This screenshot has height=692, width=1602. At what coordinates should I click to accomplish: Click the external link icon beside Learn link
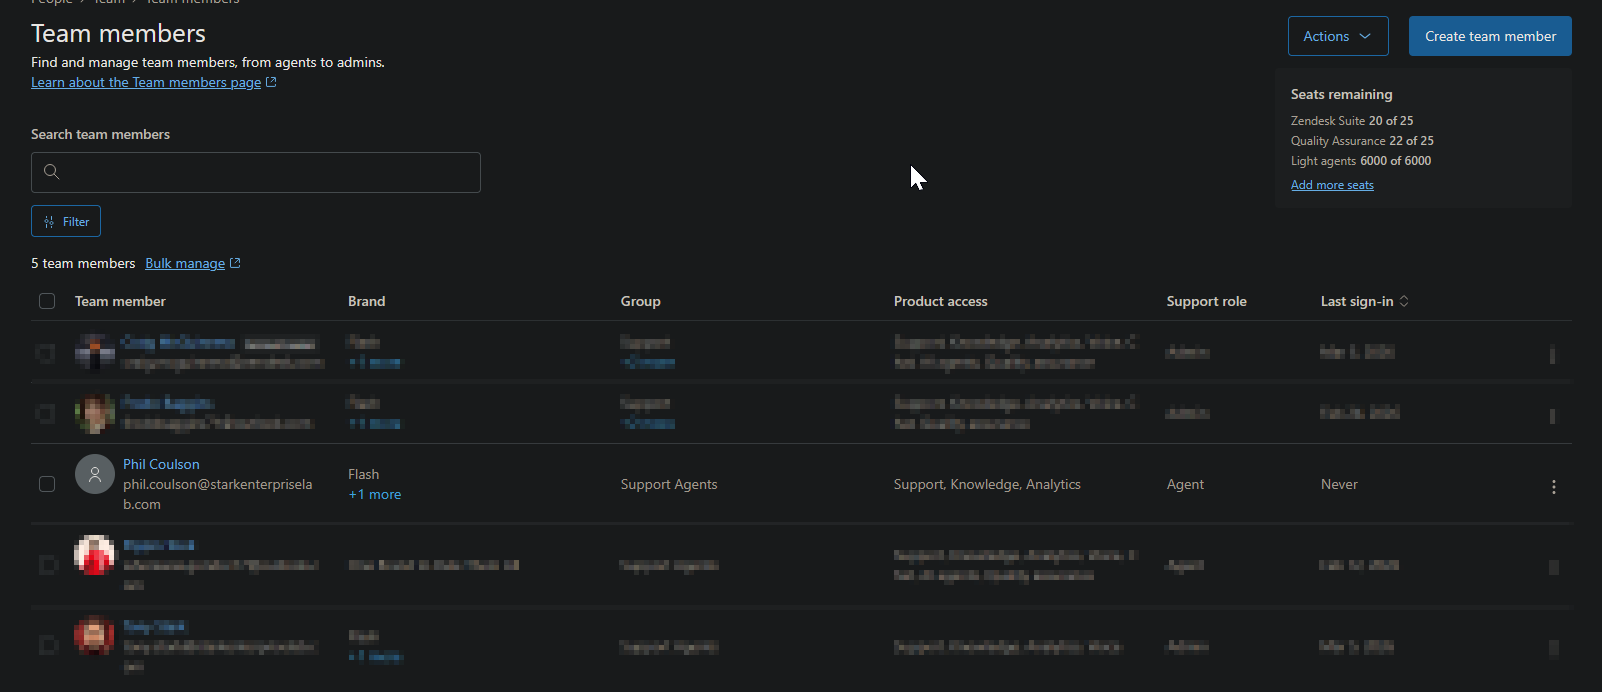pos(271,82)
